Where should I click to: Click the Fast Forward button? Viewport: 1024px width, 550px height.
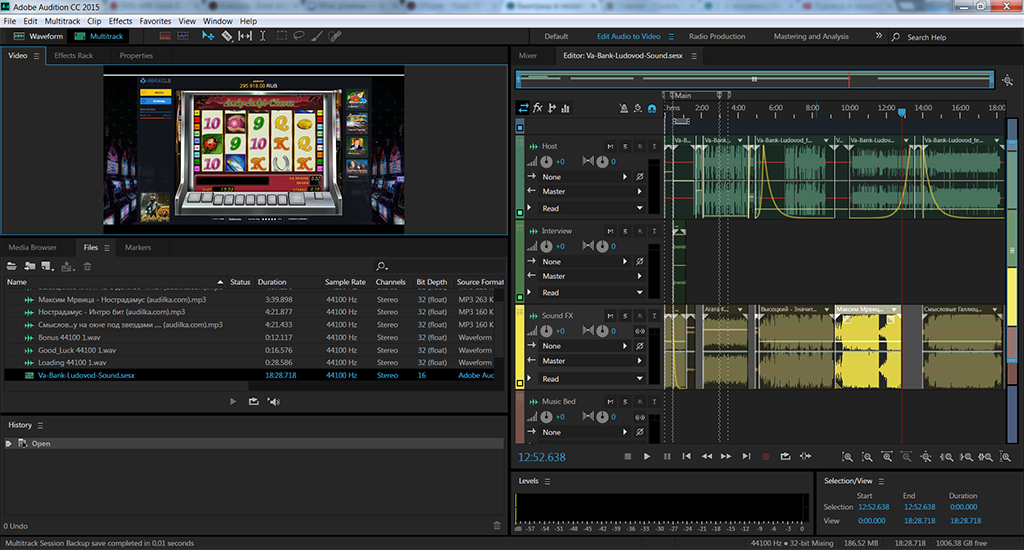tap(726, 457)
